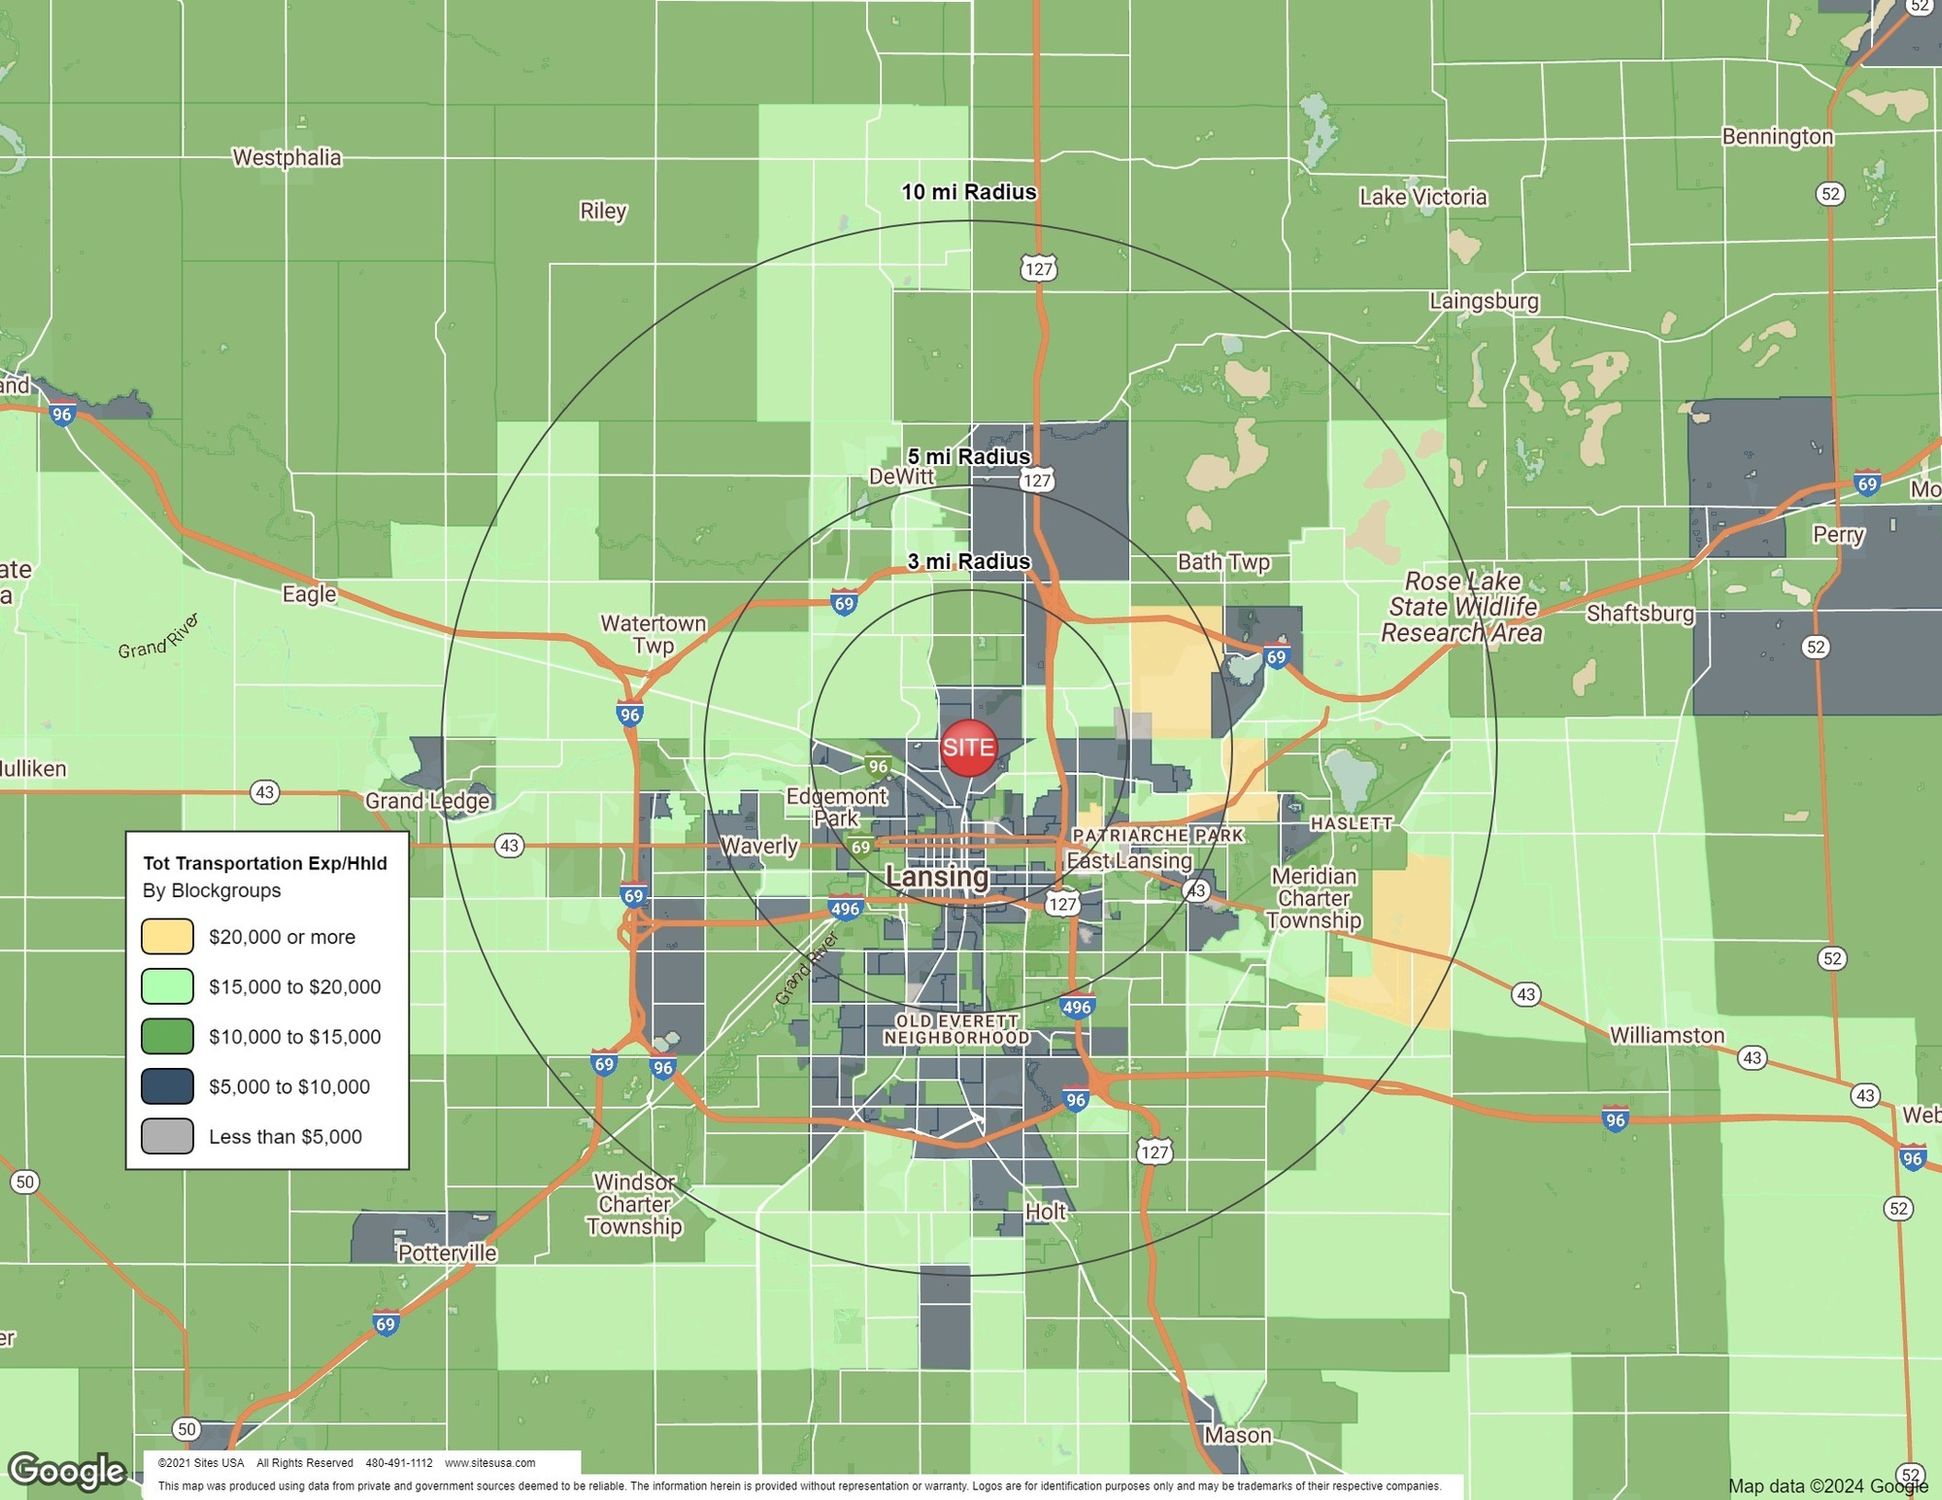Image resolution: width=1942 pixels, height=1500 pixels.
Task: Click the $20,000 or more legend swatch
Action: 167,937
